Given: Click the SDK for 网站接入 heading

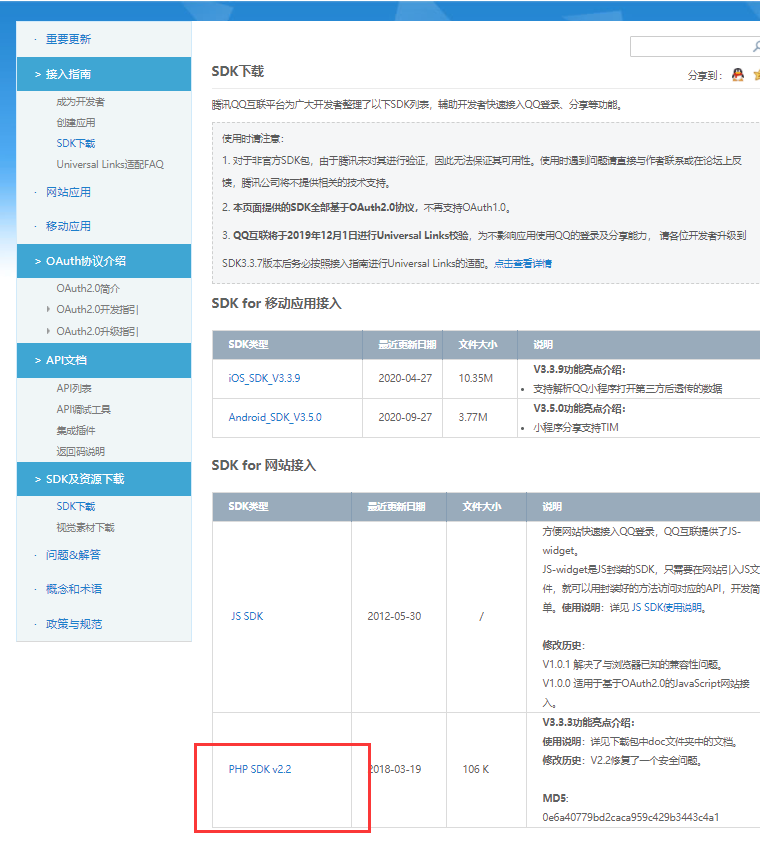Looking at the screenshot, I should point(264,465).
